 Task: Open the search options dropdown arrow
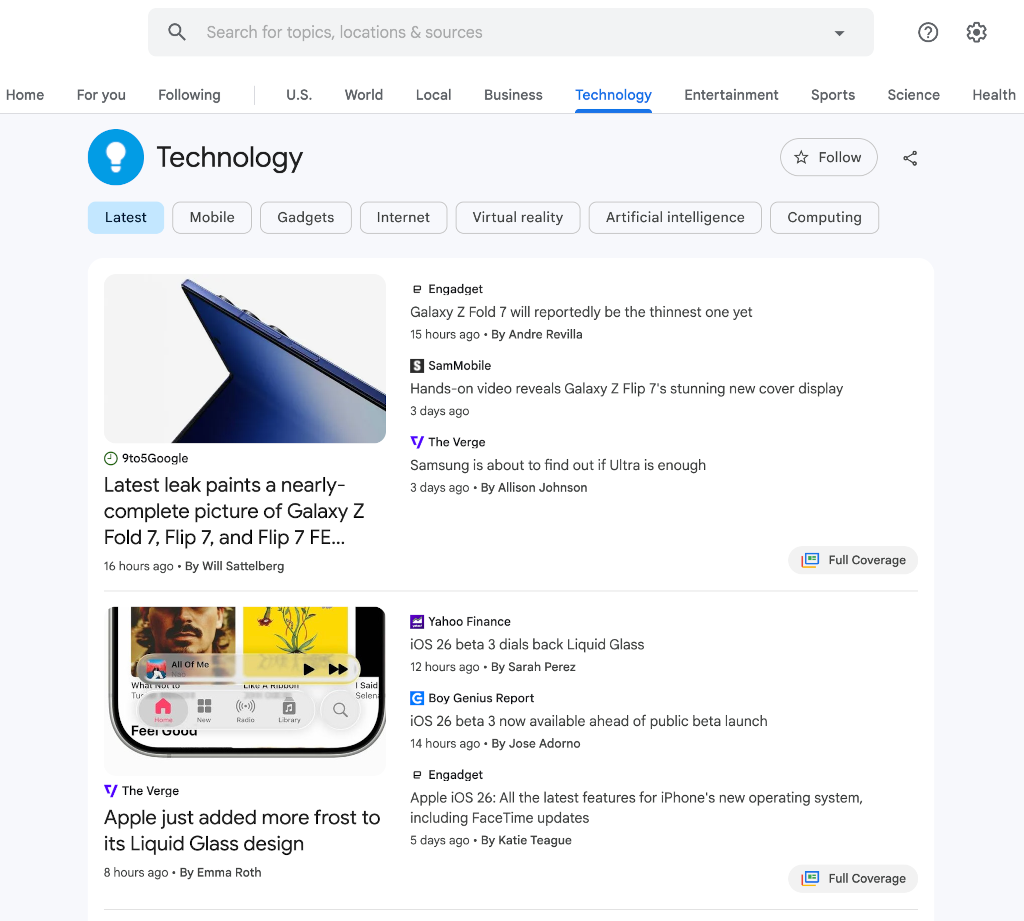coord(839,31)
